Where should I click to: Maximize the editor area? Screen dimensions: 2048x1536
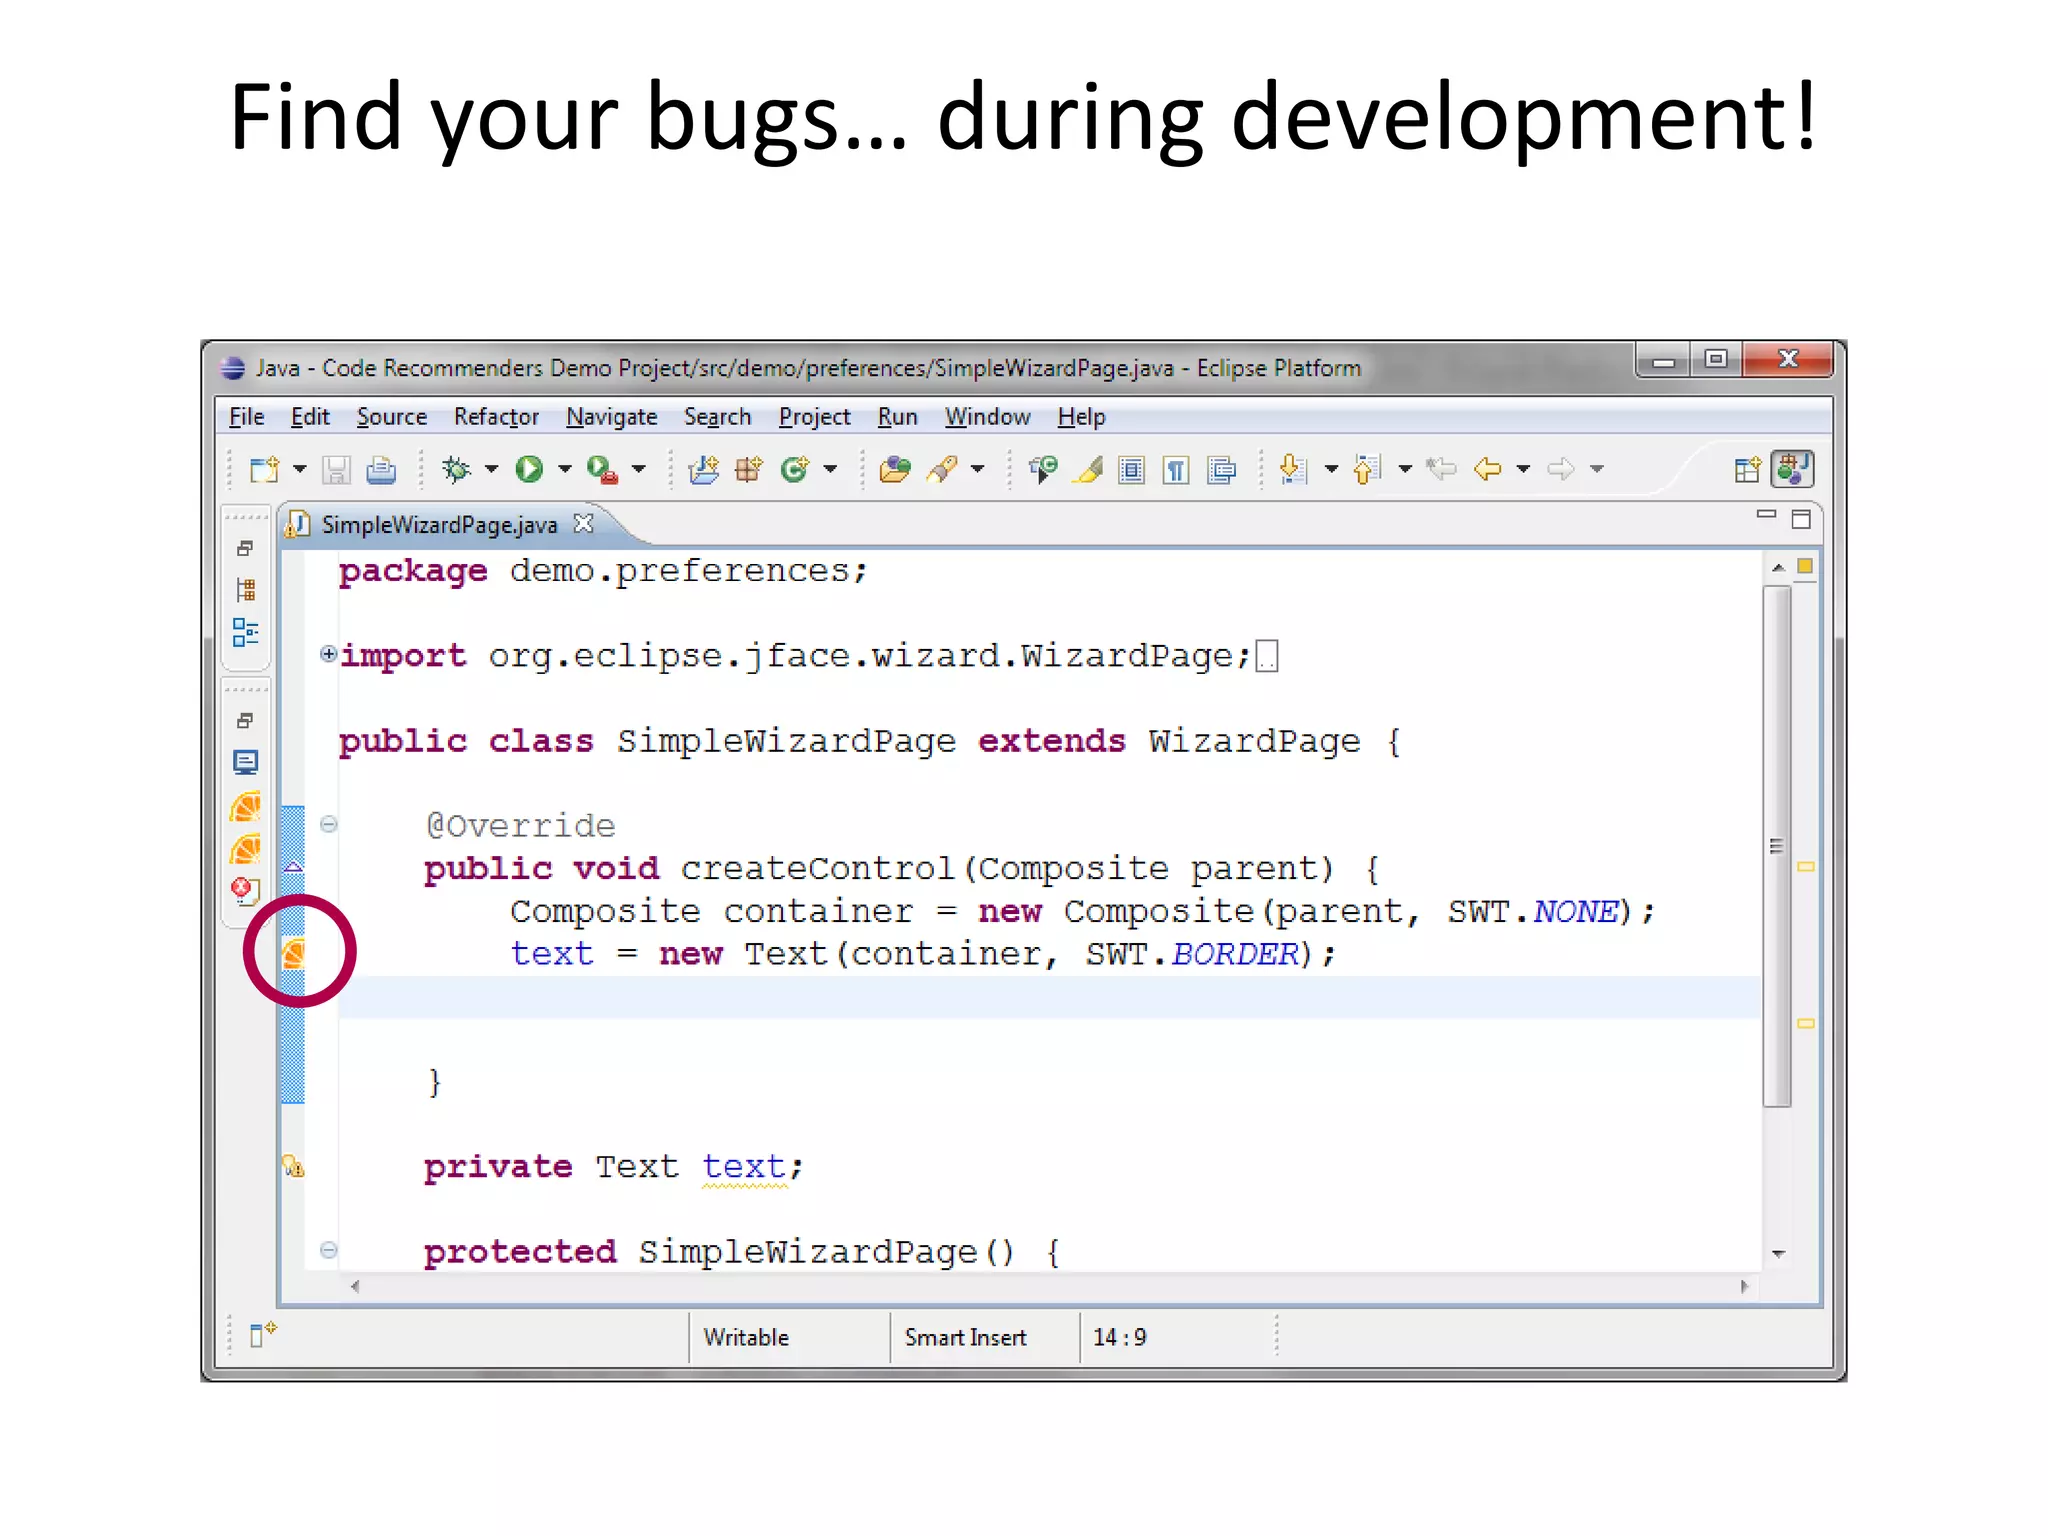[1801, 519]
